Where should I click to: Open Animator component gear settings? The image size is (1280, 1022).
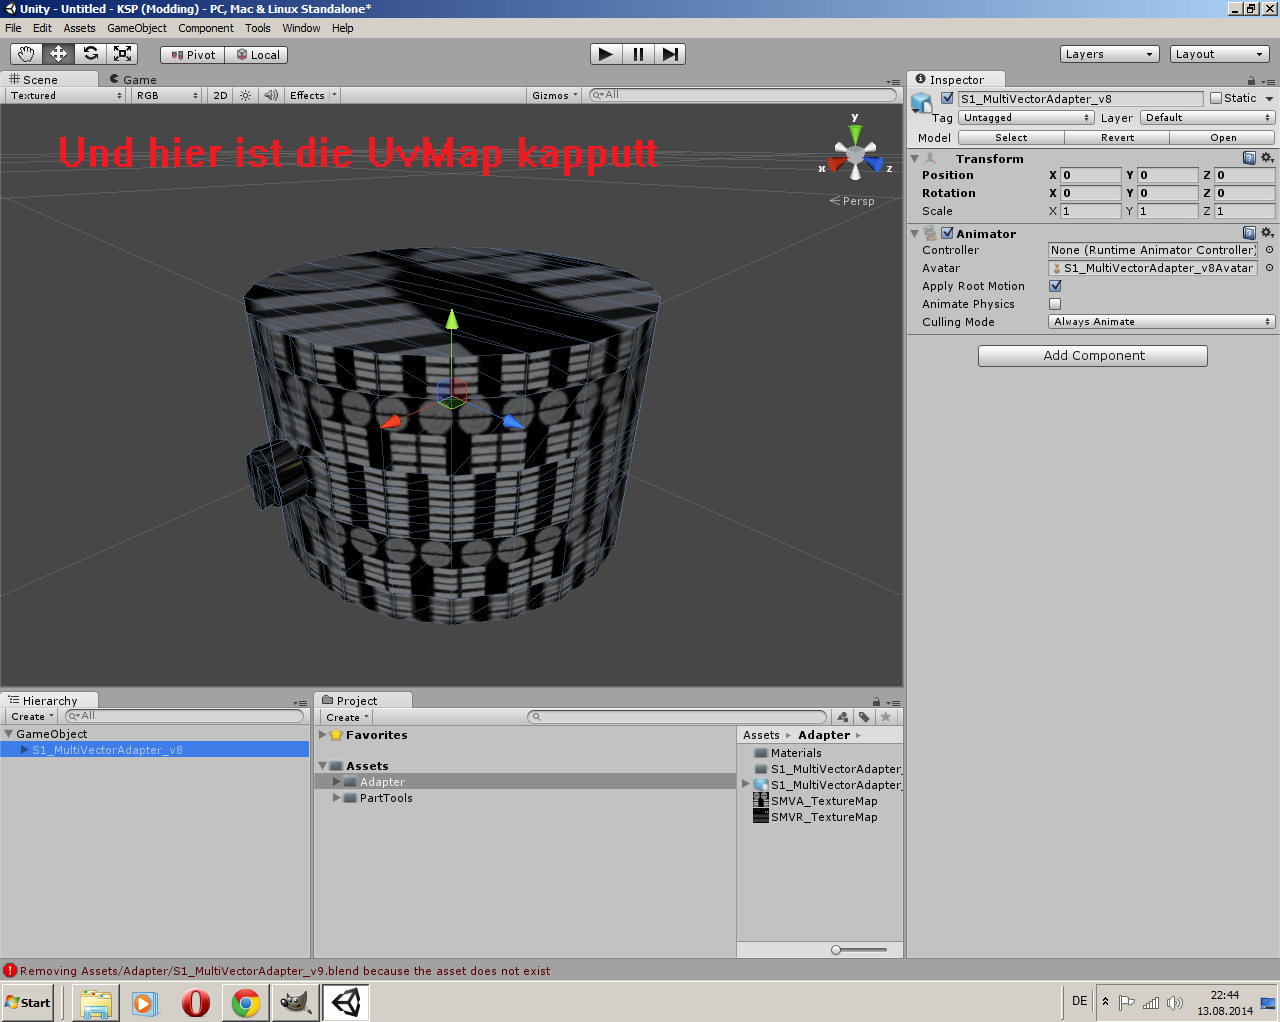tap(1267, 233)
